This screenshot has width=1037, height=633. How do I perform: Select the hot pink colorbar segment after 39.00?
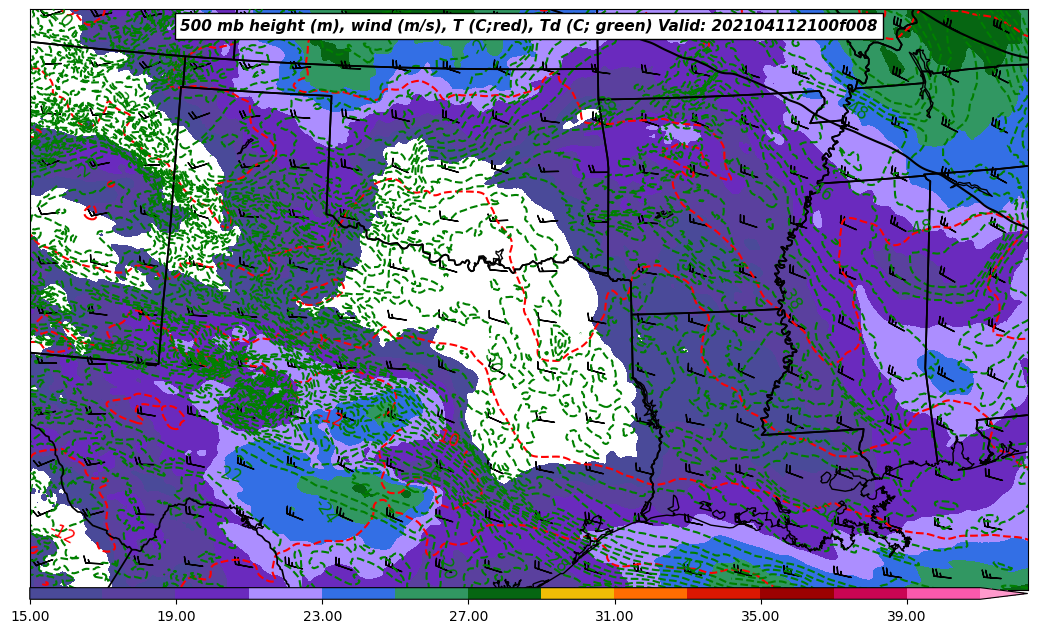click(943, 593)
